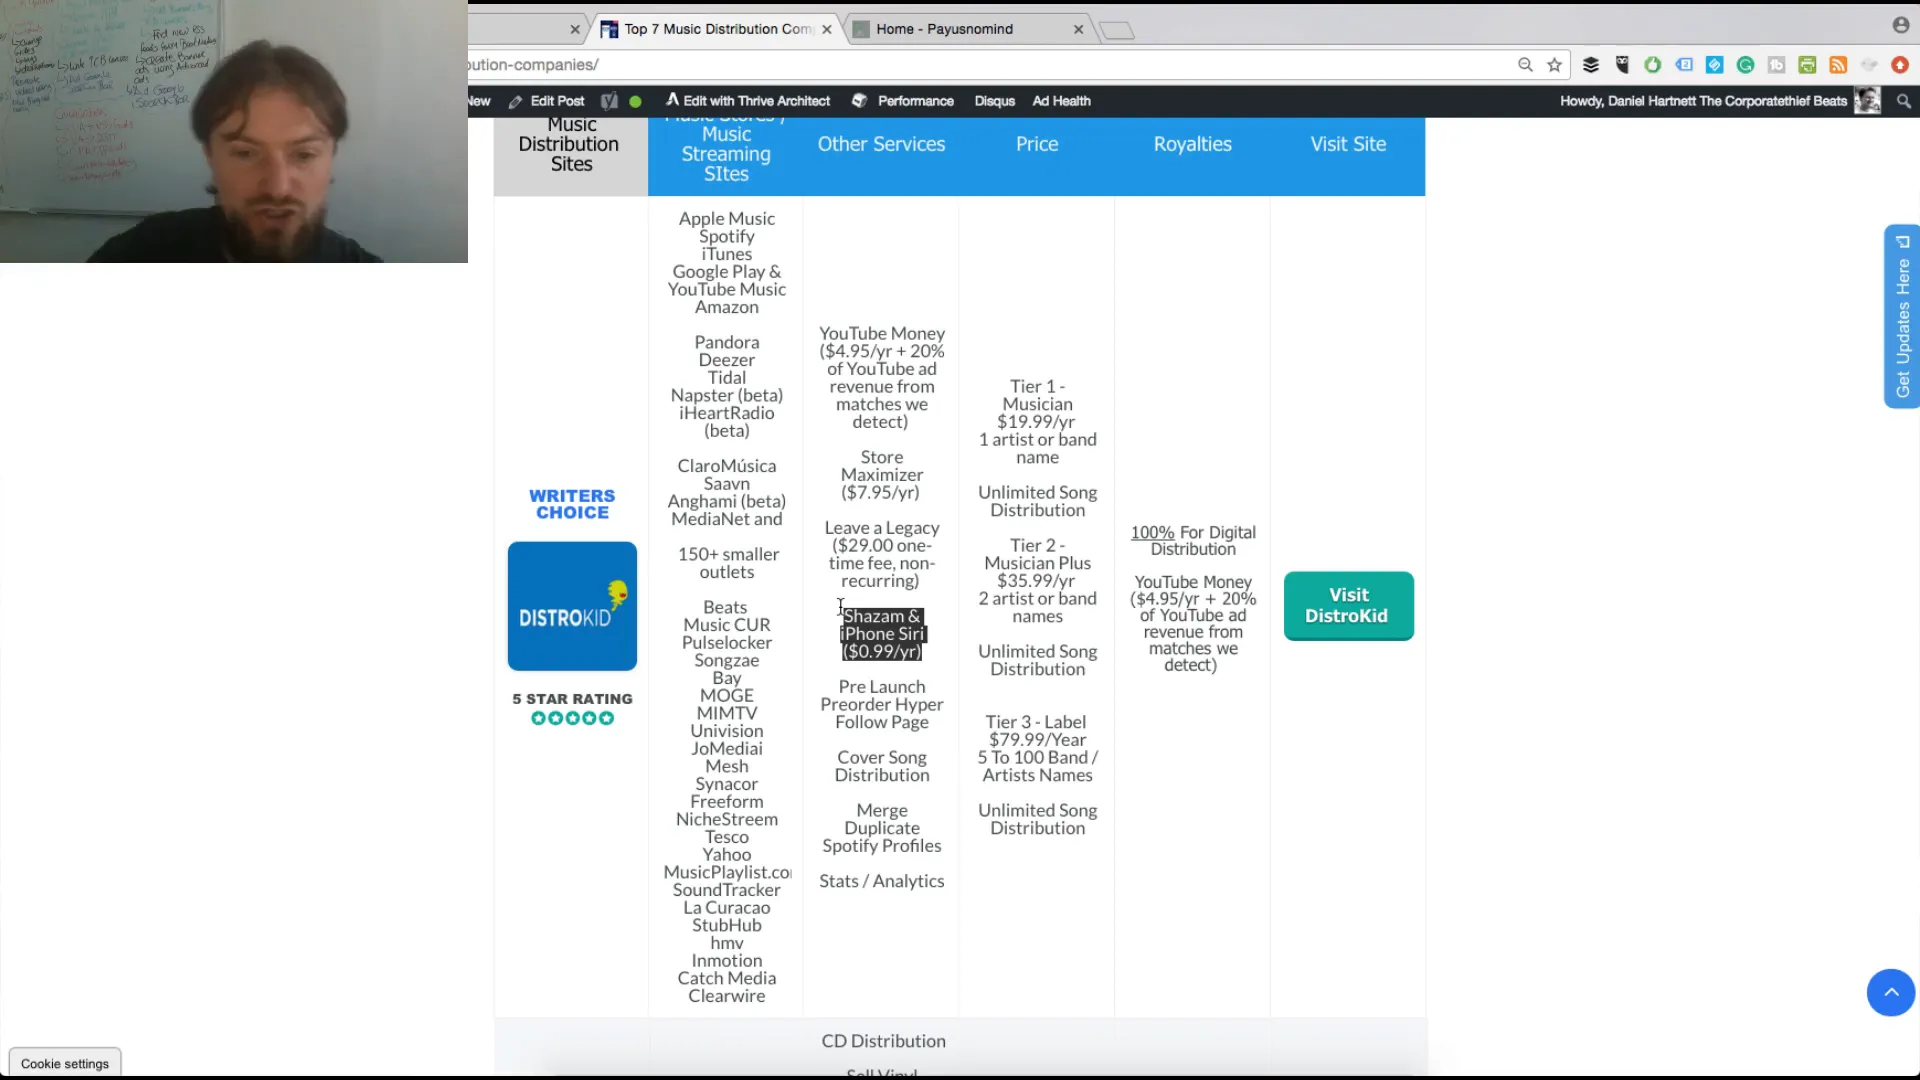Image resolution: width=1920 pixels, height=1080 pixels.
Task: Click the highlighted Shazam & iPhone Siri text
Action: pyautogui.click(x=882, y=634)
